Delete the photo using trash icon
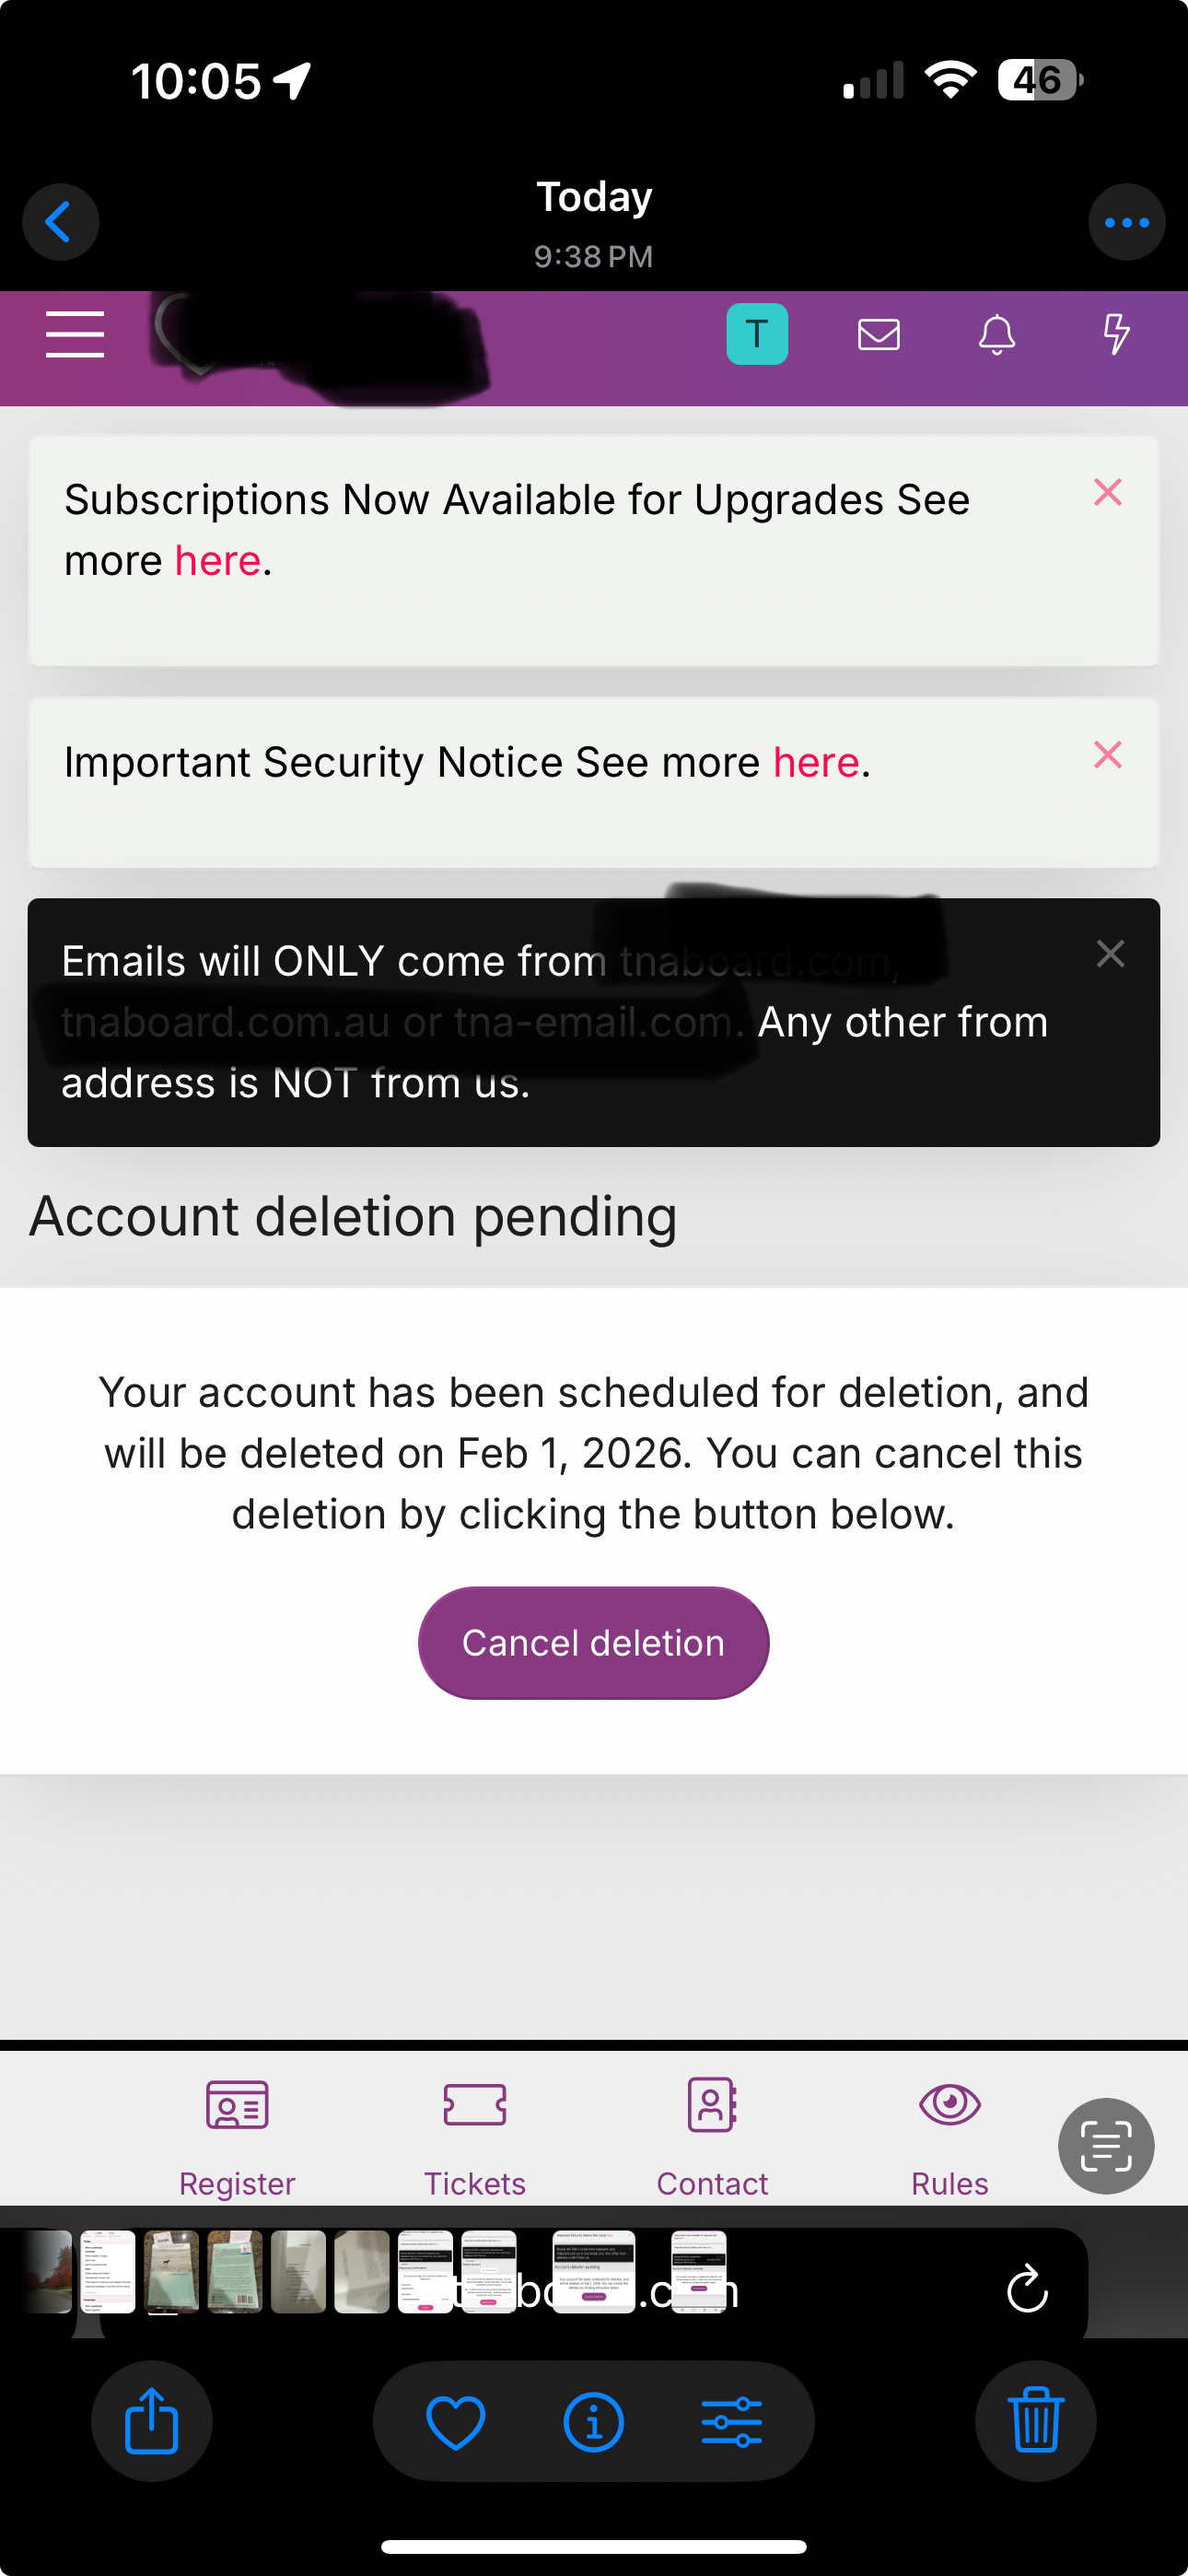Image resolution: width=1188 pixels, height=2576 pixels. click(x=1036, y=2421)
